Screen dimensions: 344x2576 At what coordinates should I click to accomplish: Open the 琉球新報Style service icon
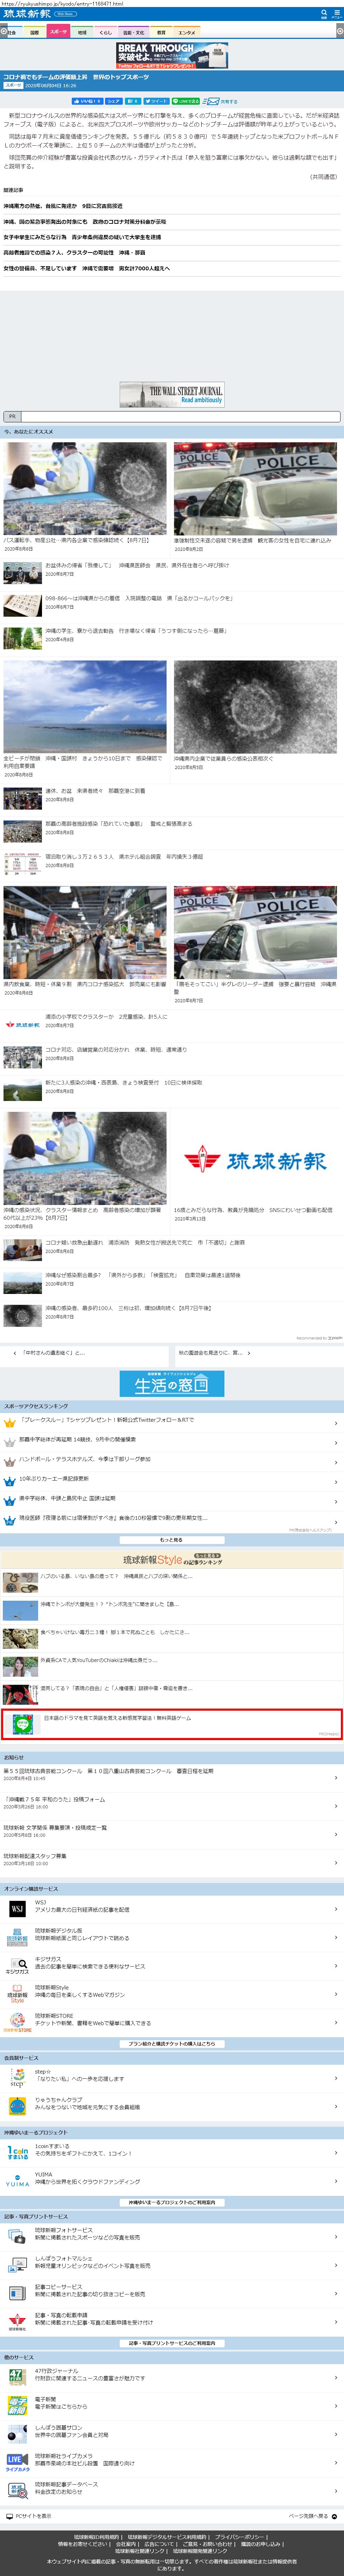point(17,1994)
